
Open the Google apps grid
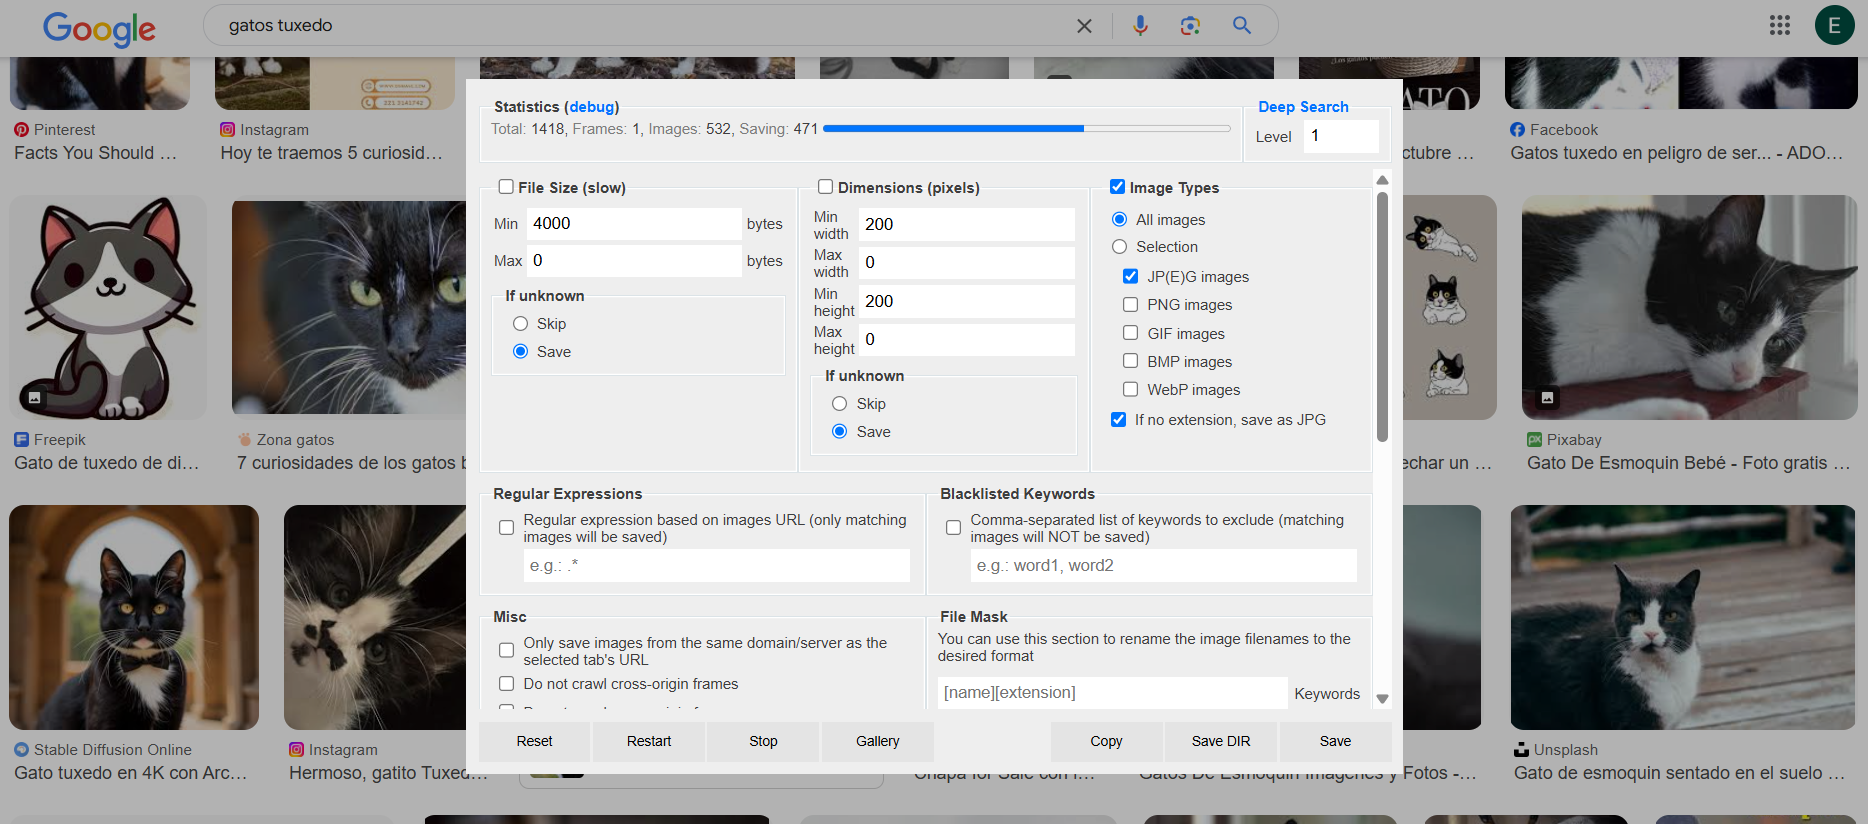(x=1779, y=26)
